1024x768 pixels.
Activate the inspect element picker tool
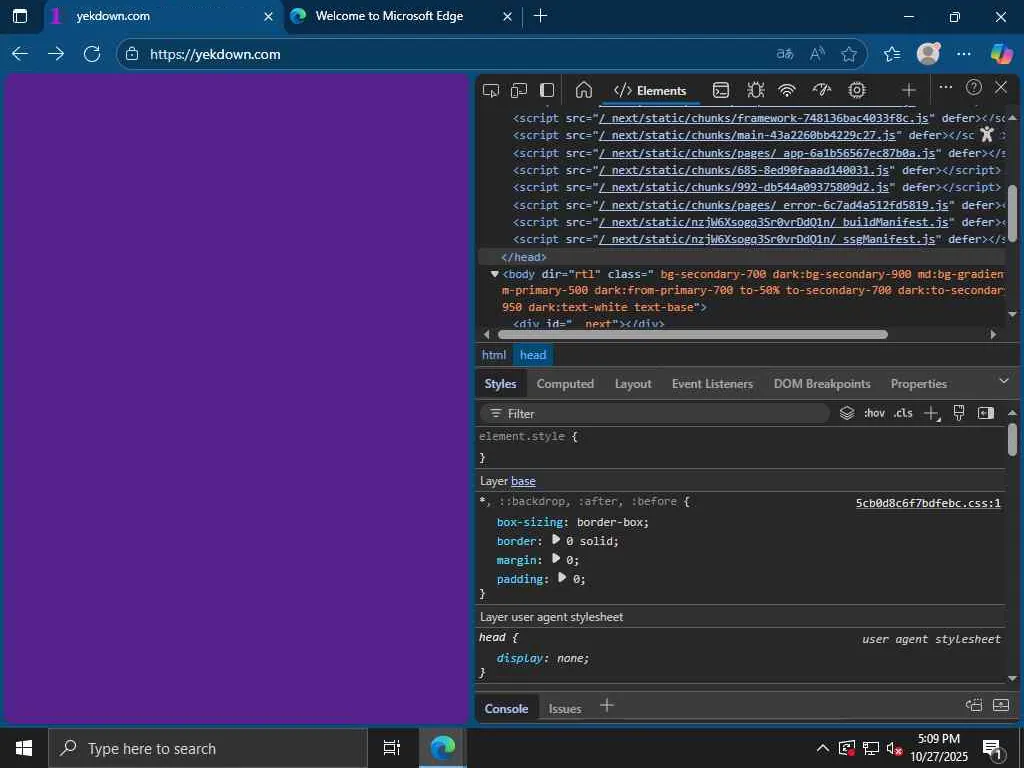click(490, 90)
